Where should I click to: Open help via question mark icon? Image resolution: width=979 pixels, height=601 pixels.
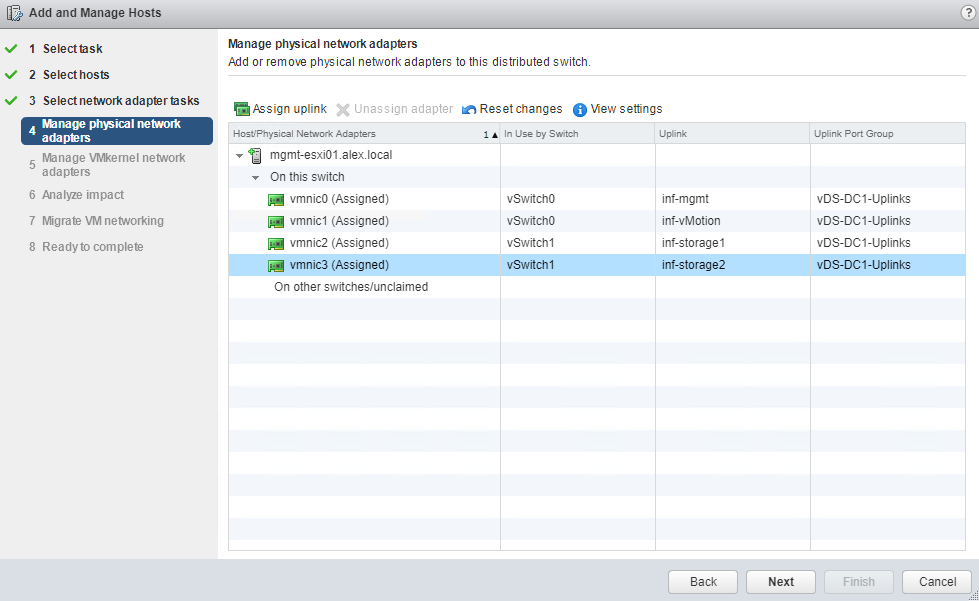click(967, 13)
